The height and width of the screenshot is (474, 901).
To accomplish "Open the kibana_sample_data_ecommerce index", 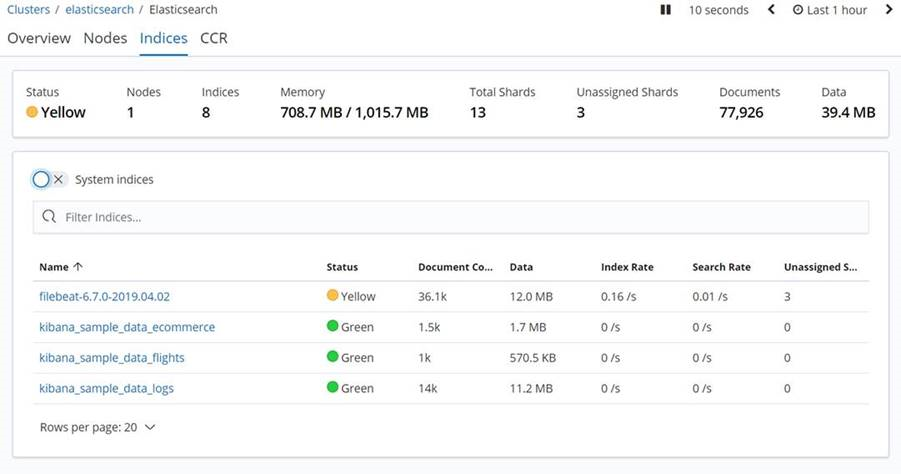I will coord(127,327).
